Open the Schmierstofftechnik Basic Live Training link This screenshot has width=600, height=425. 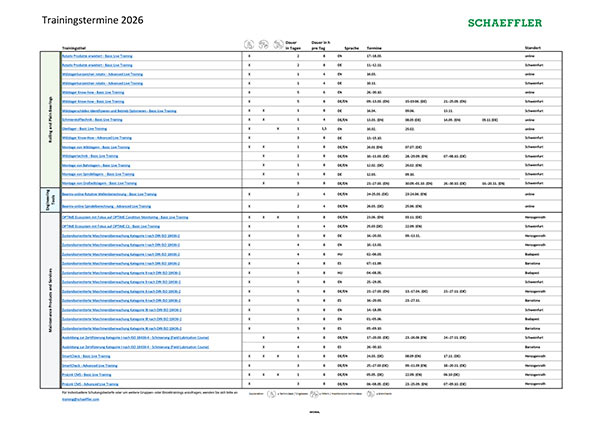[101, 119]
